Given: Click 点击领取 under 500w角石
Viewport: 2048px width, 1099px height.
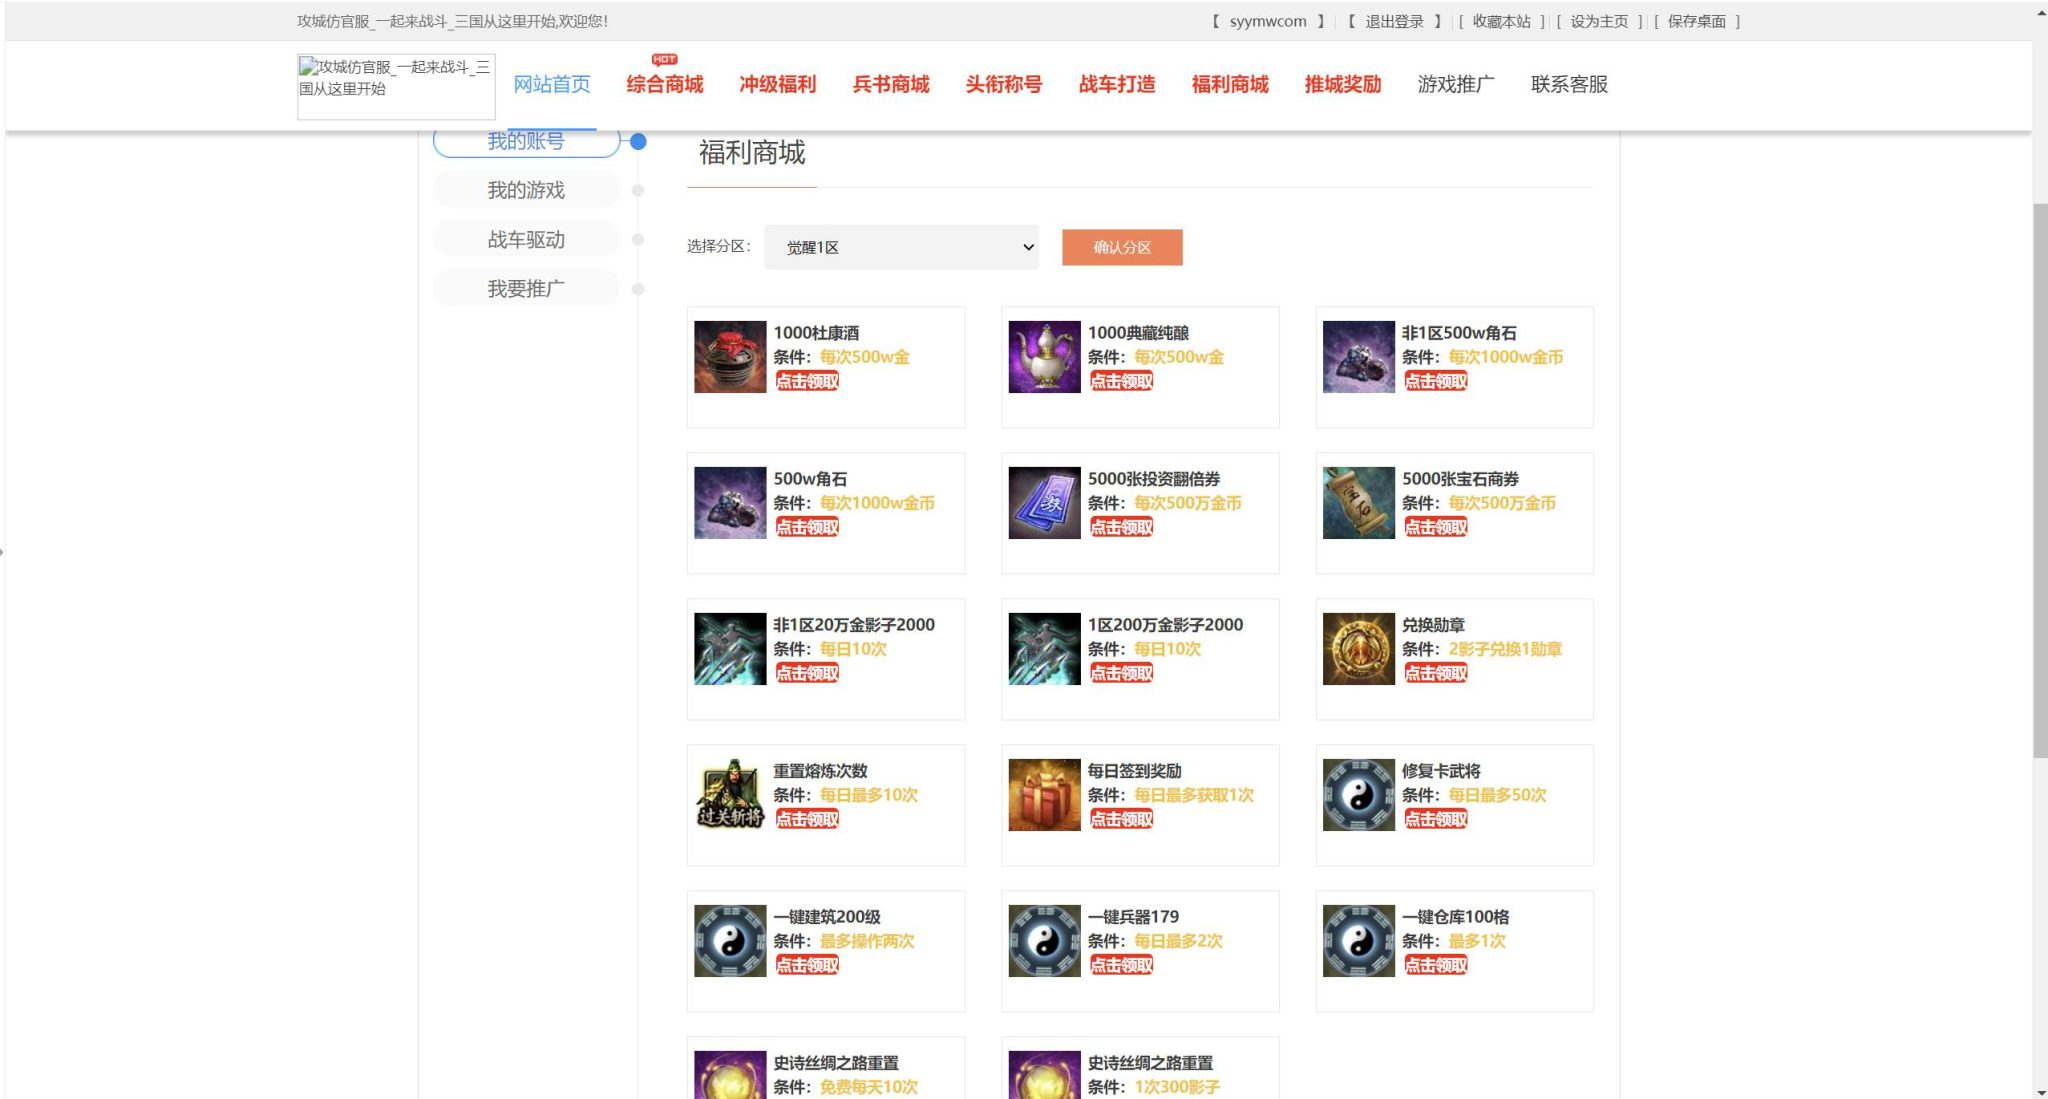Looking at the screenshot, I should coord(808,527).
